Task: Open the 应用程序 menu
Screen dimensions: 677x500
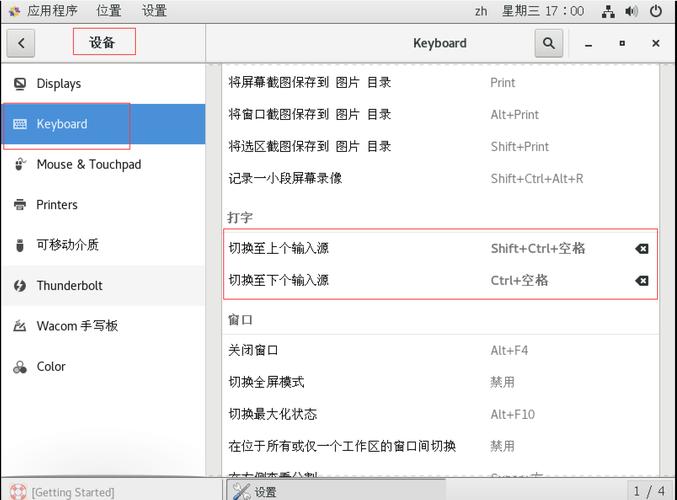Action: (x=49, y=11)
